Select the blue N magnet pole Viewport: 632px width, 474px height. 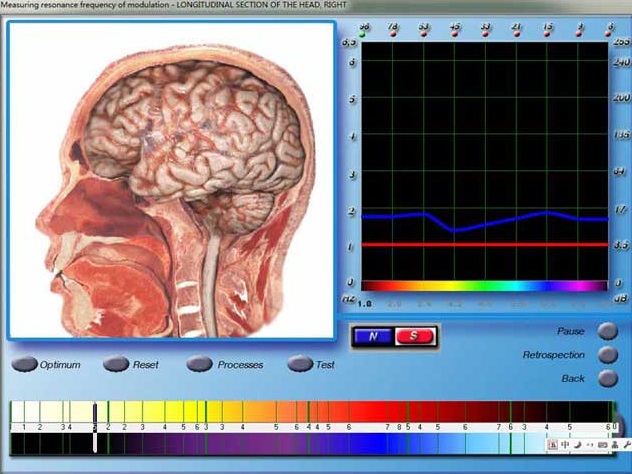click(x=374, y=337)
